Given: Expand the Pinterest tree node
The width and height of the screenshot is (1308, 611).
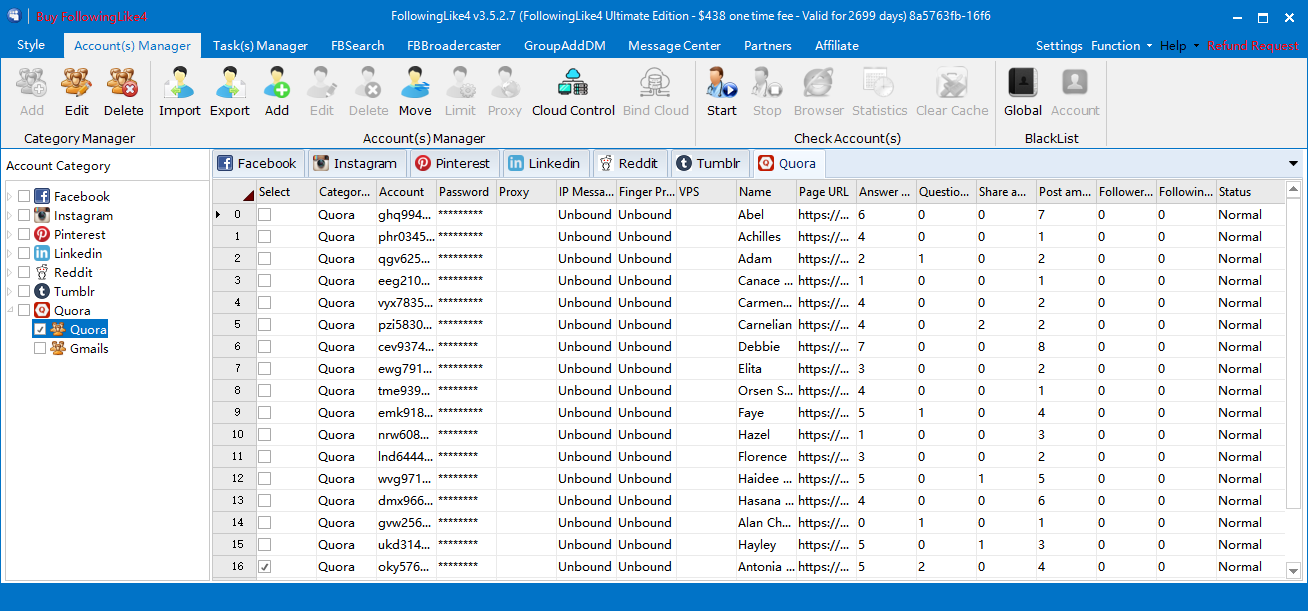Looking at the screenshot, I should click(x=10, y=235).
